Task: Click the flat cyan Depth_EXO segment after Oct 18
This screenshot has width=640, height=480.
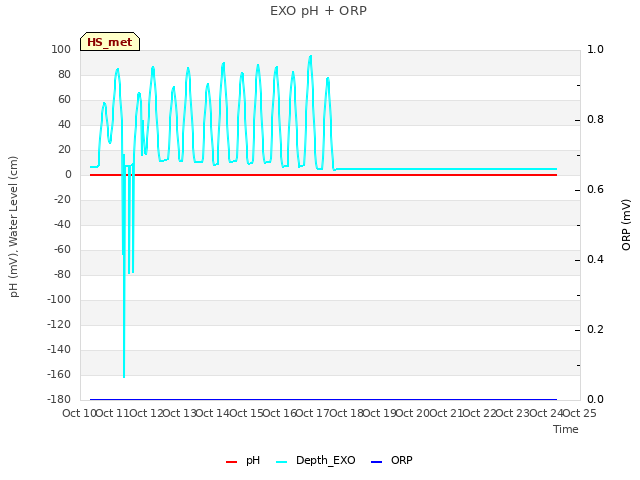Action: 447,169
